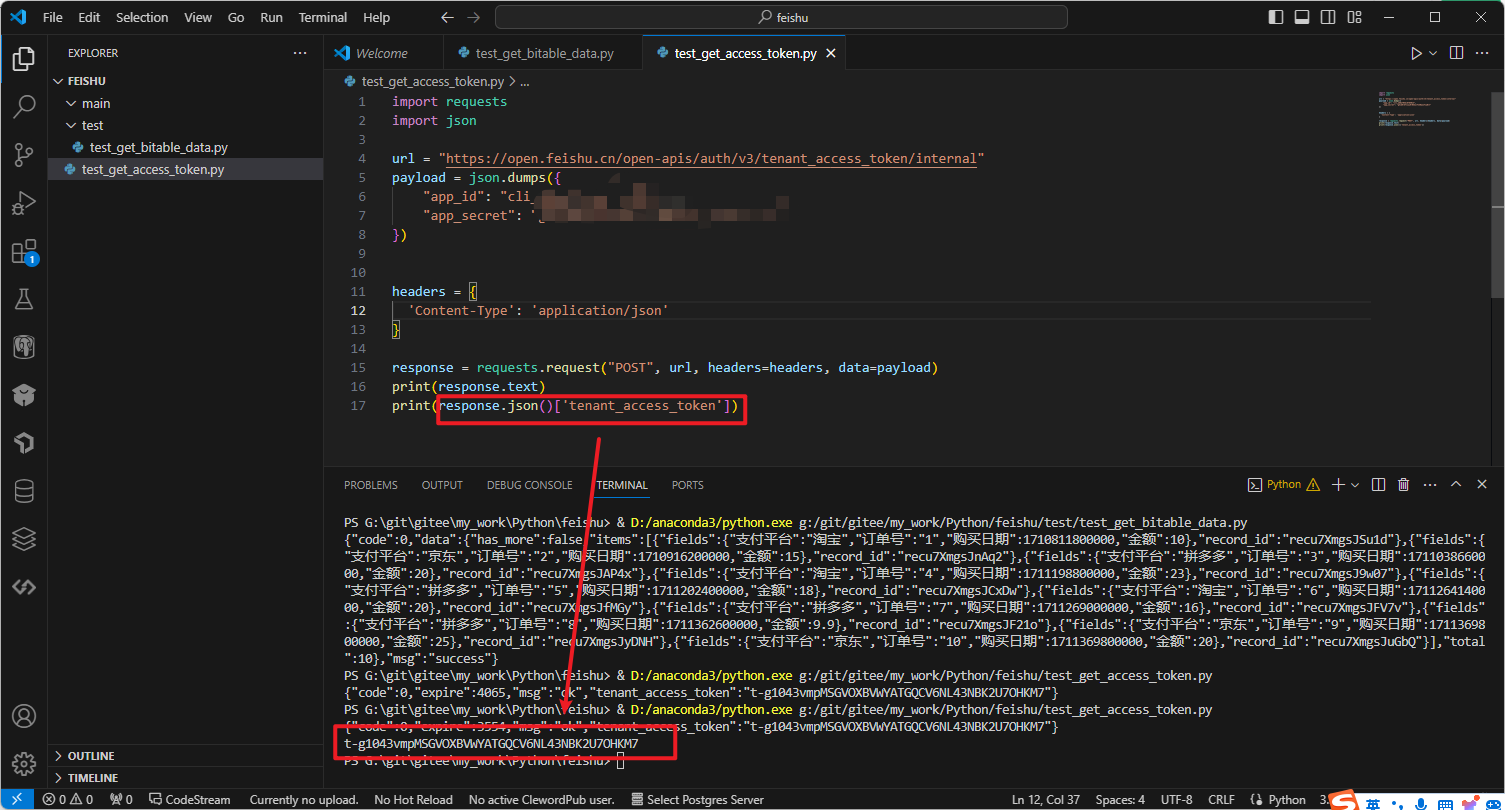Open the Run button dropdown arrow
The width and height of the screenshot is (1505, 810).
[1433, 53]
